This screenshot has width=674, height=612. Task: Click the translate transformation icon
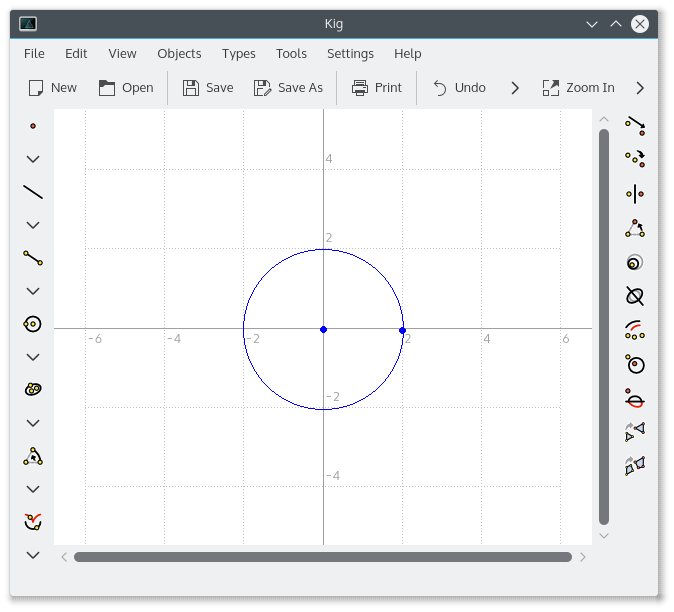point(634,125)
